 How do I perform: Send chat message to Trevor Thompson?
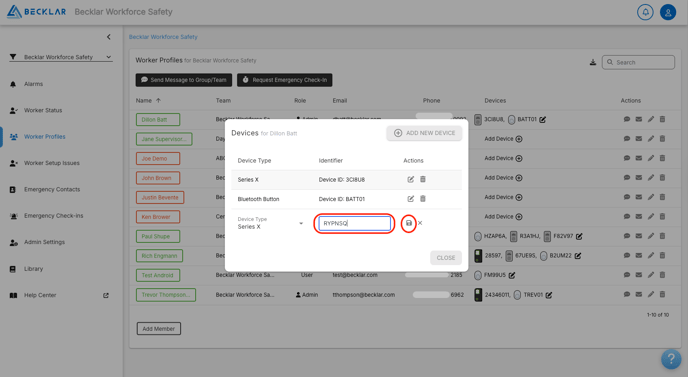pyautogui.click(x=627, y=294)
